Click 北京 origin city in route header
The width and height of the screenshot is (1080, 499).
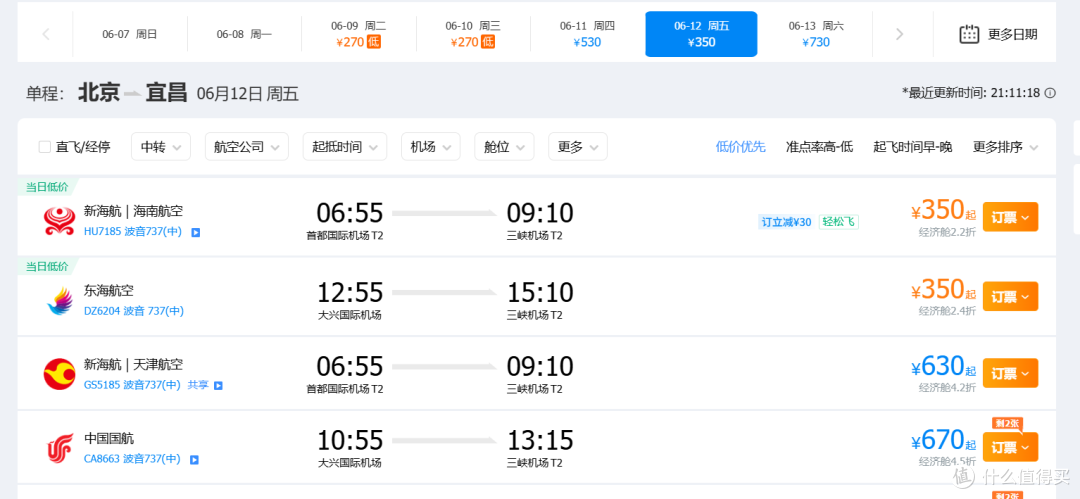pos(99,93)
